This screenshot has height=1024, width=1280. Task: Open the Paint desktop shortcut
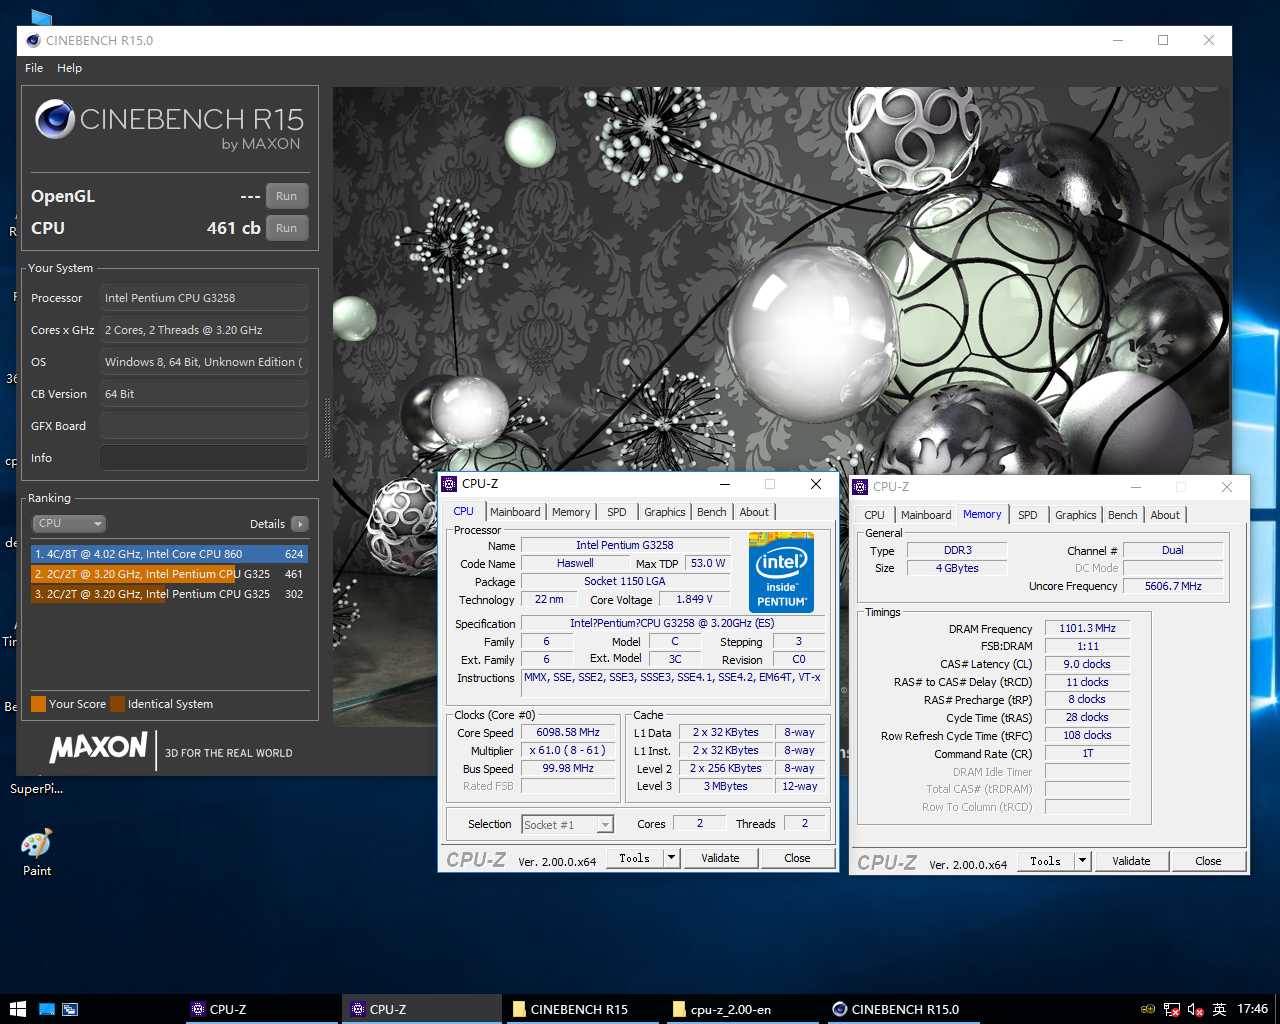pos(37,852)
